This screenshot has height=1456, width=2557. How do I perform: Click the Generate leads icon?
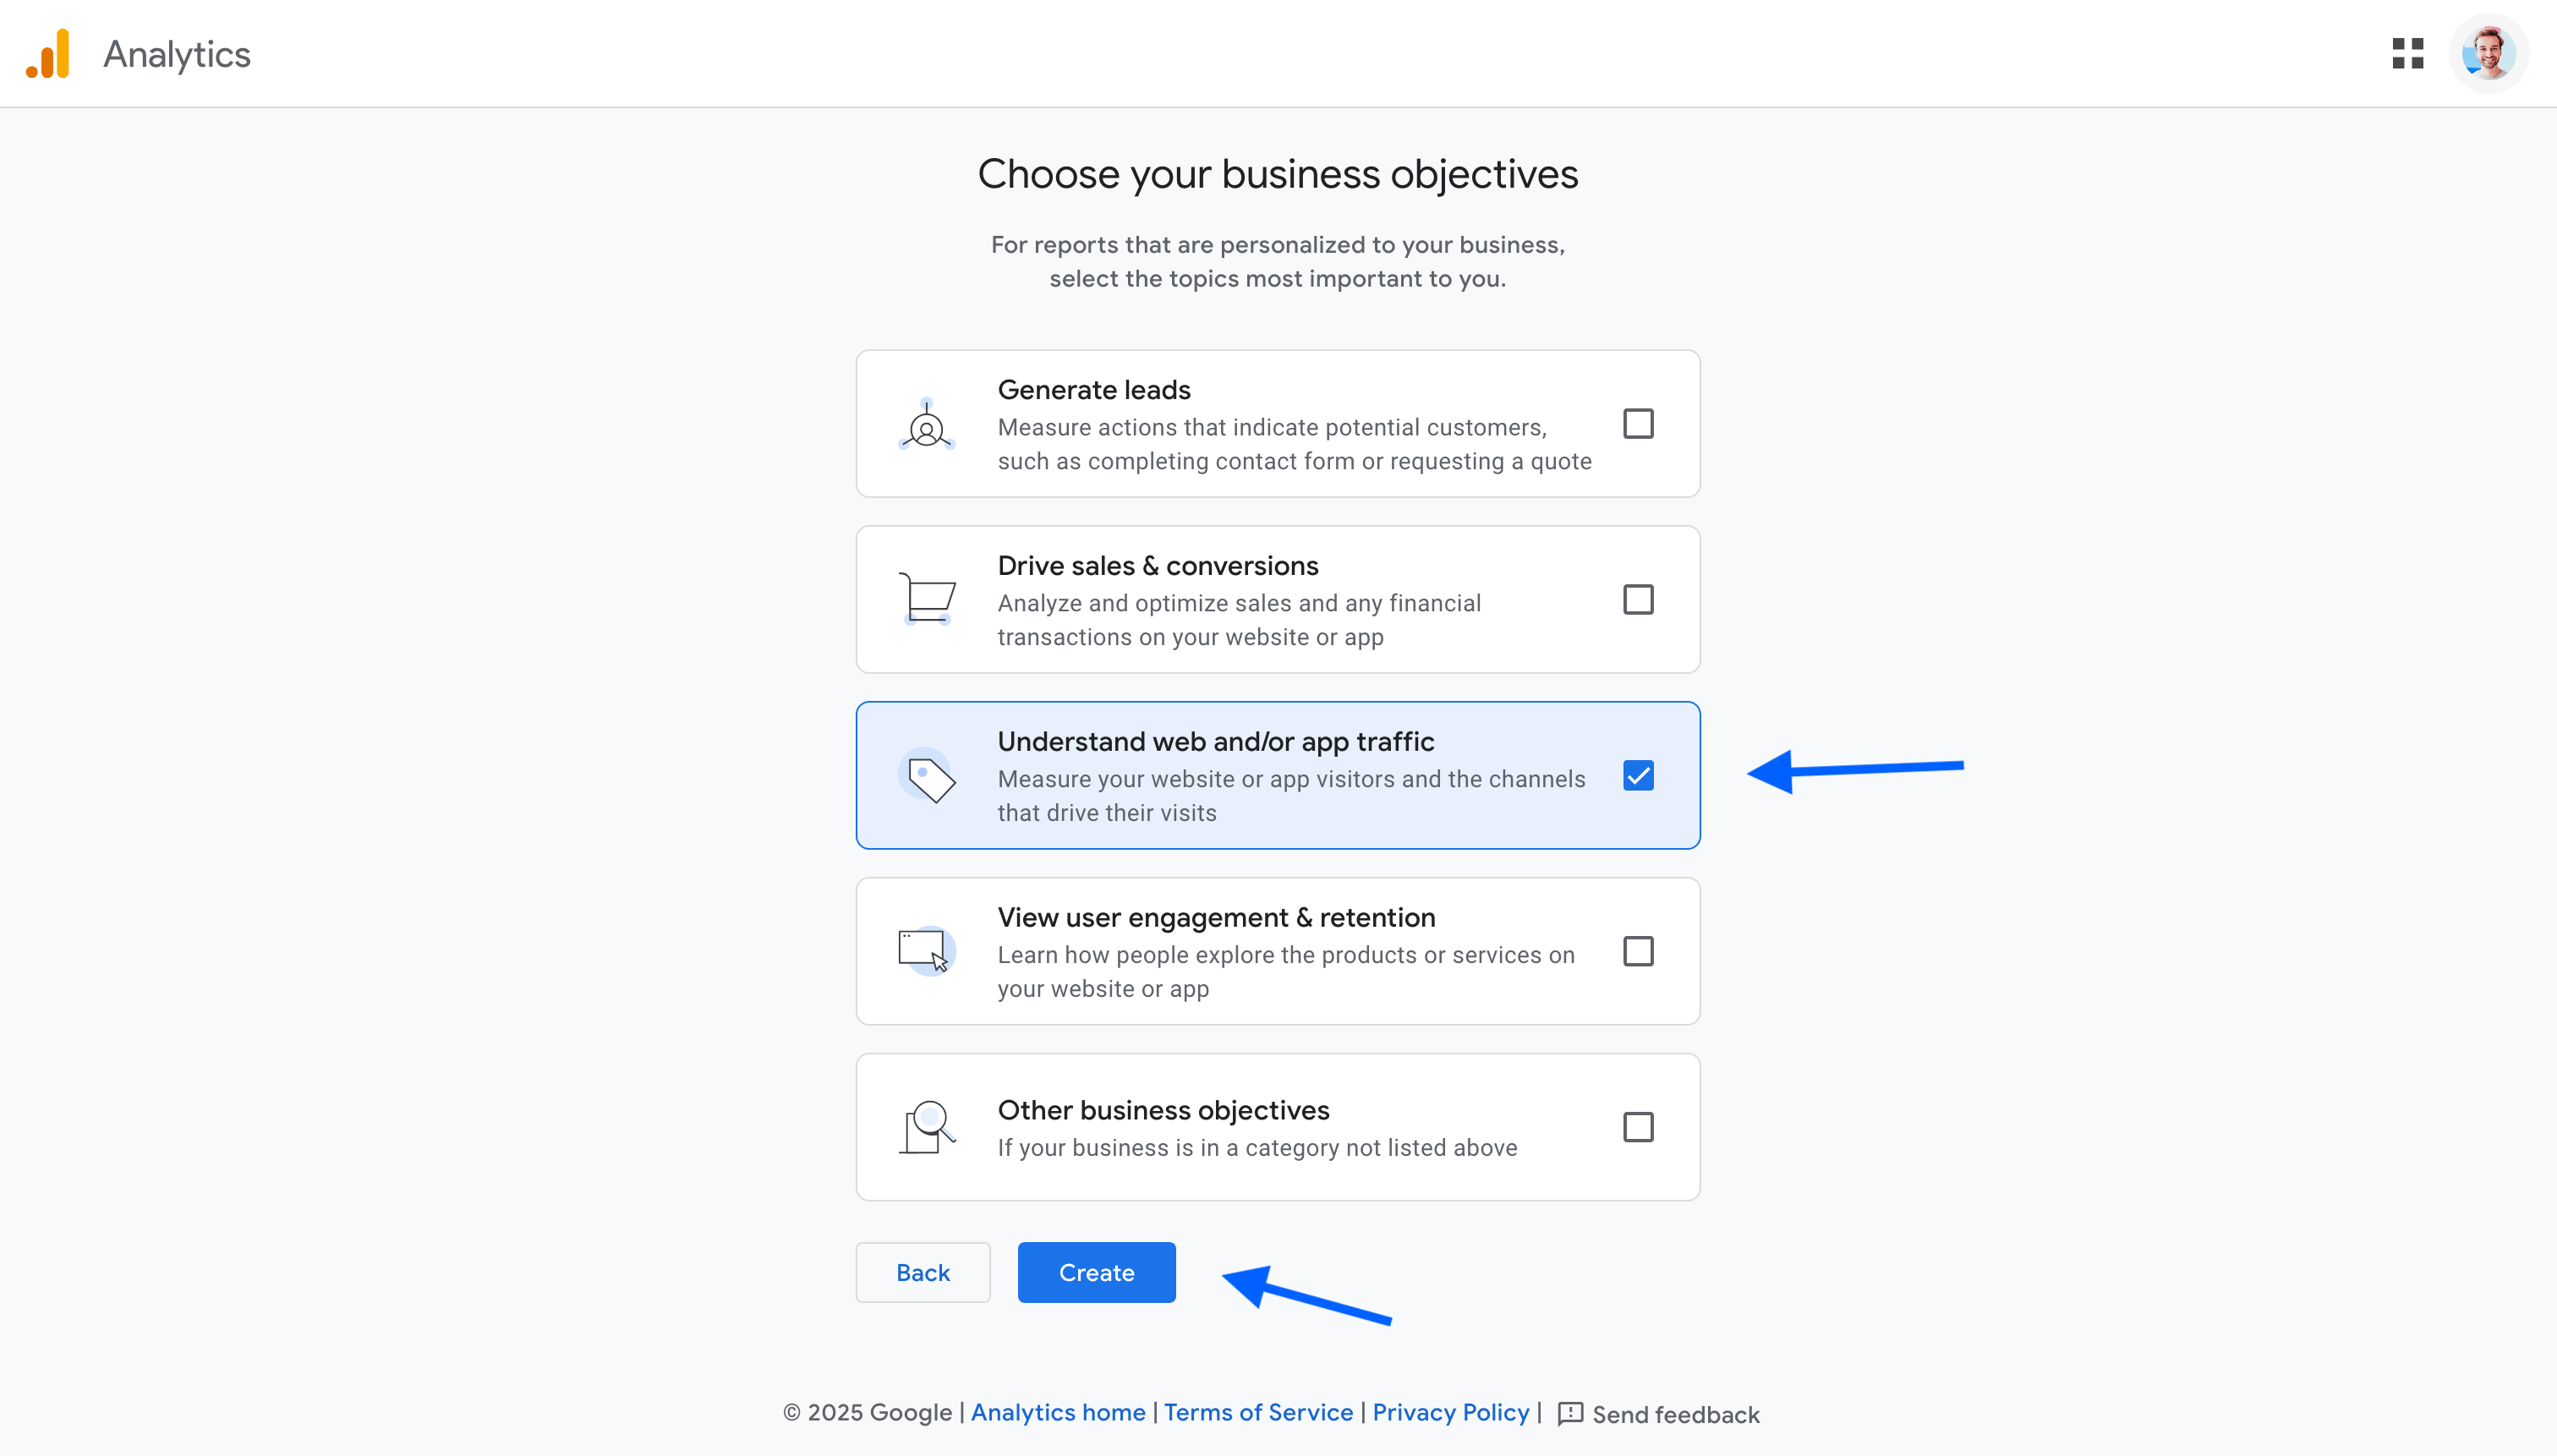click(x=926, y=424)
